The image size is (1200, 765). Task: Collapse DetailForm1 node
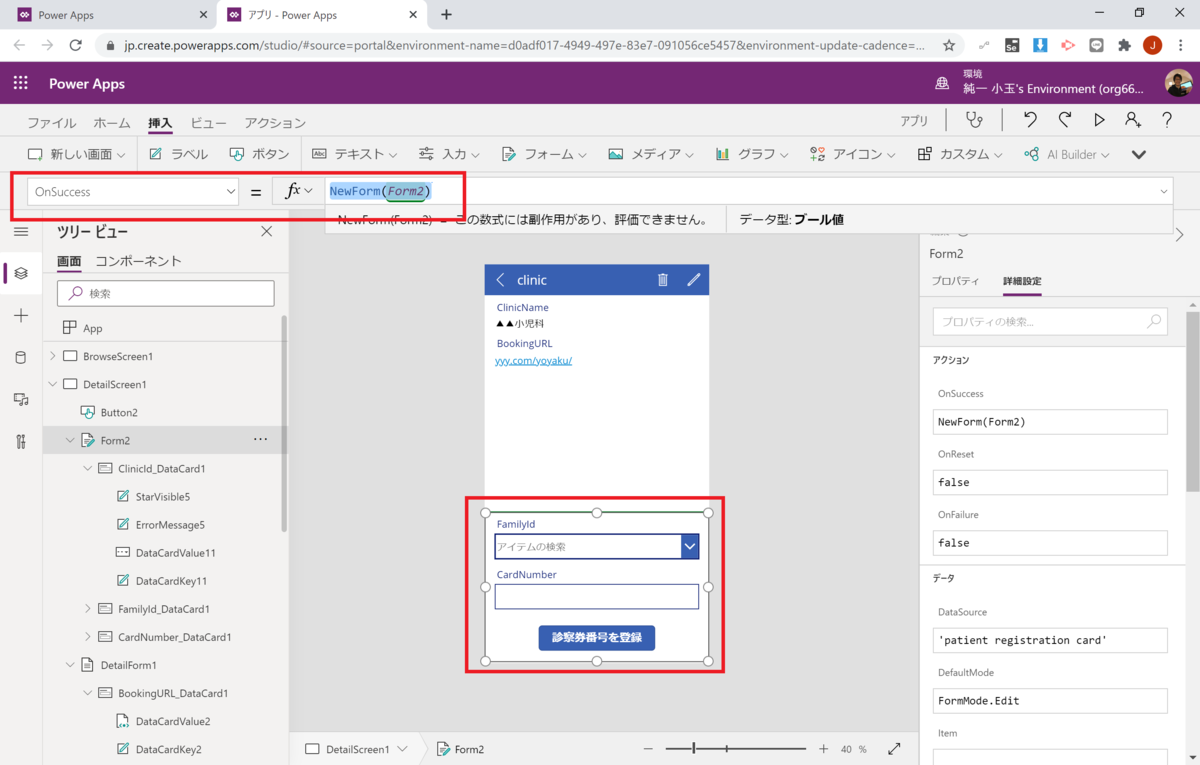[70, 664]
